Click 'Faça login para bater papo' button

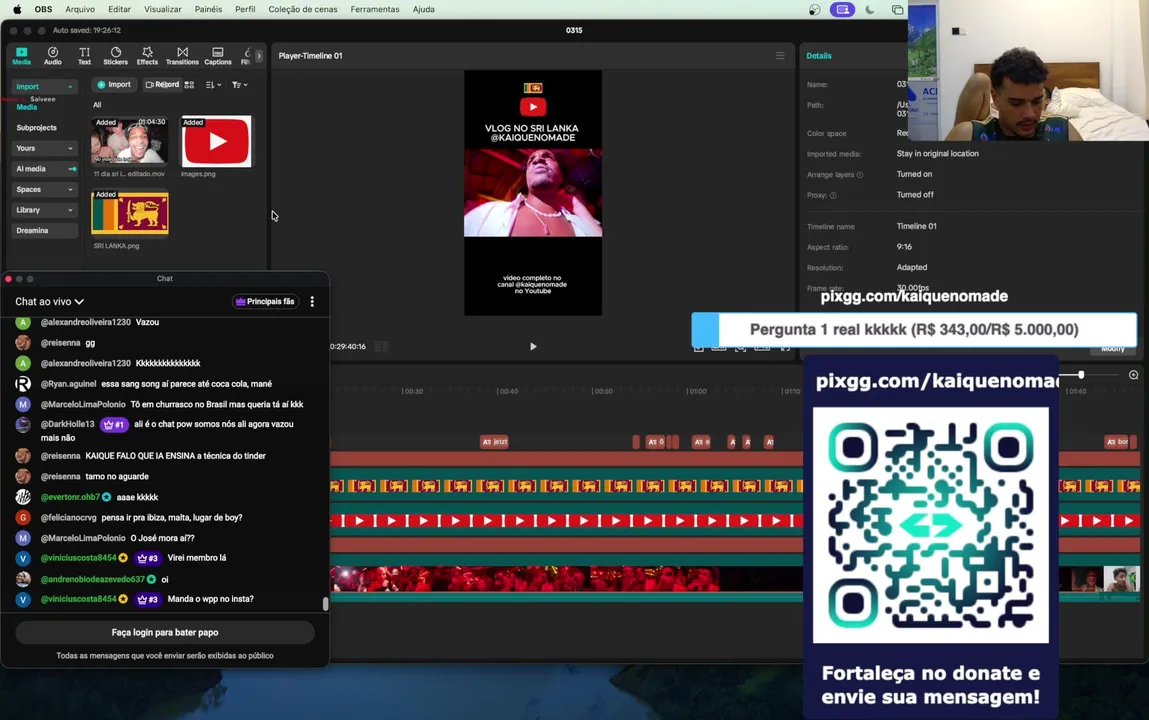[165, 632]
